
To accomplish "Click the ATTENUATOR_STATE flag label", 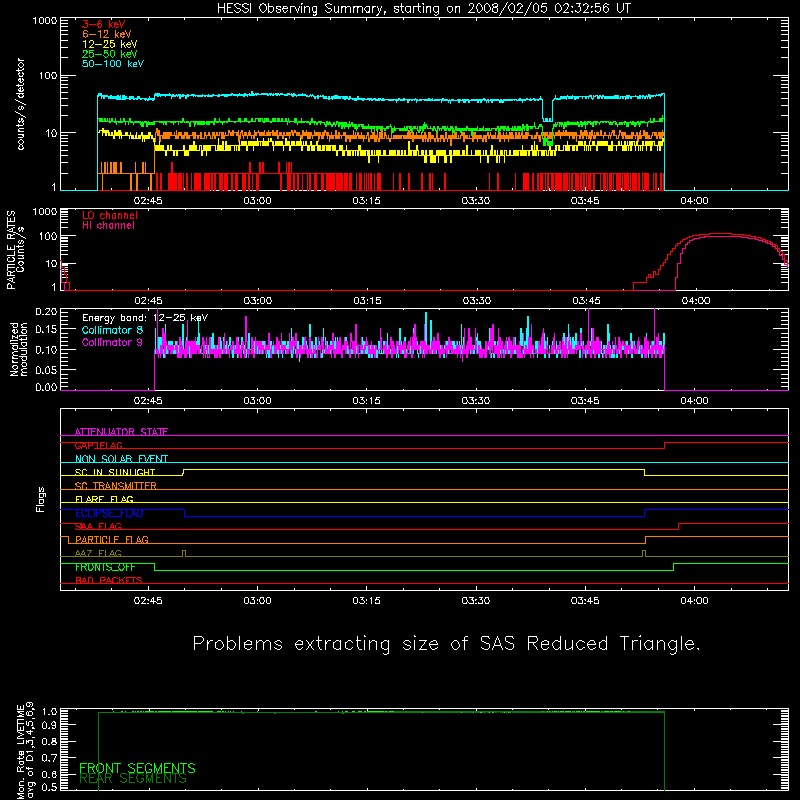I will coord(121,432).
